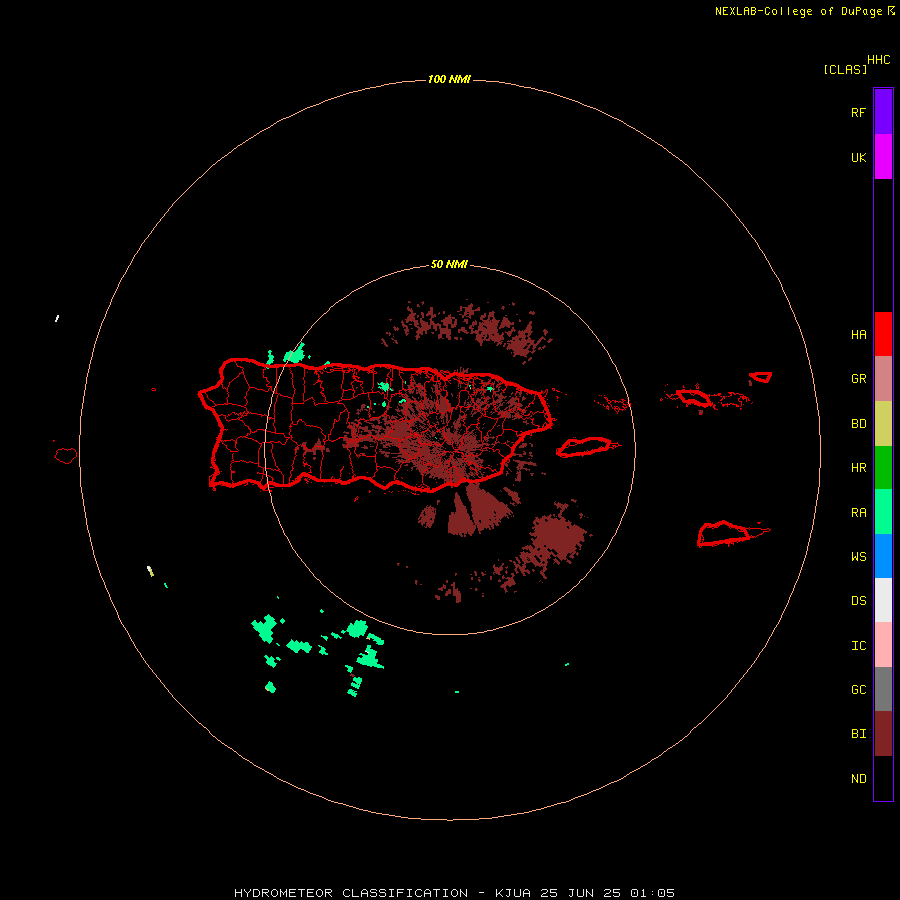Click the HHC product code label
Viewport: 900px width, 900px height.
point(878,60)
